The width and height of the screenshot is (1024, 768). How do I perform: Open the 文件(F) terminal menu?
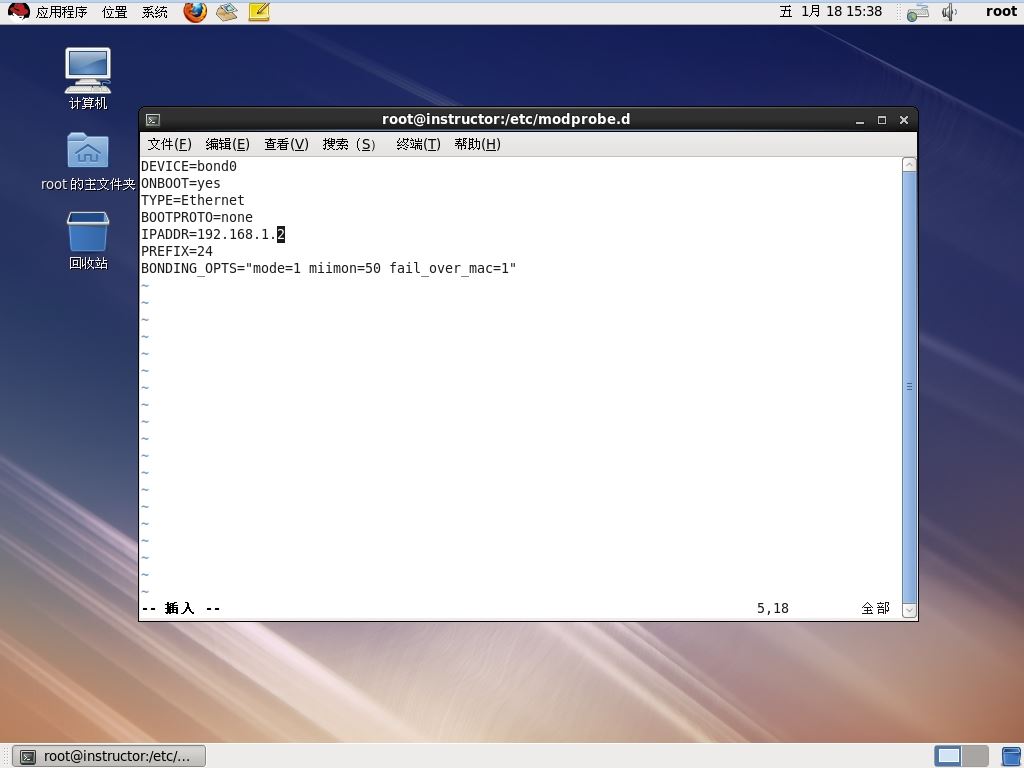click(169, 144)
